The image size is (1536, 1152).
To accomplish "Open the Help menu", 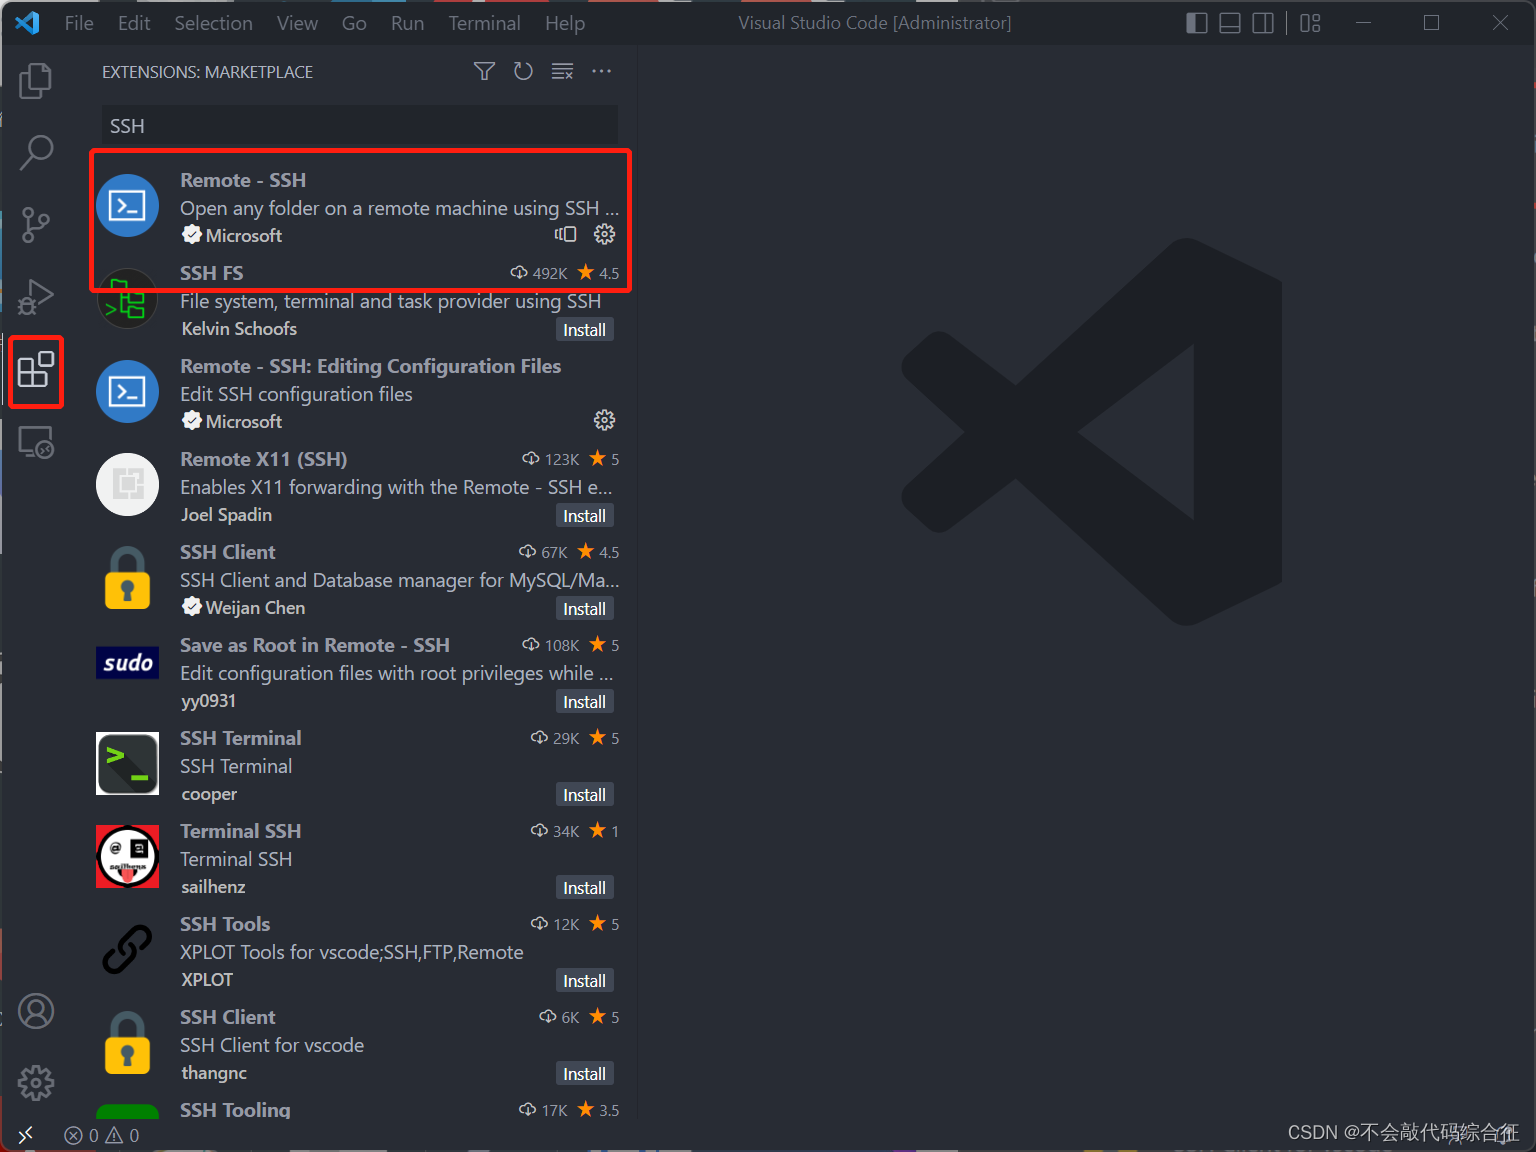I will (x=565, y=23).
